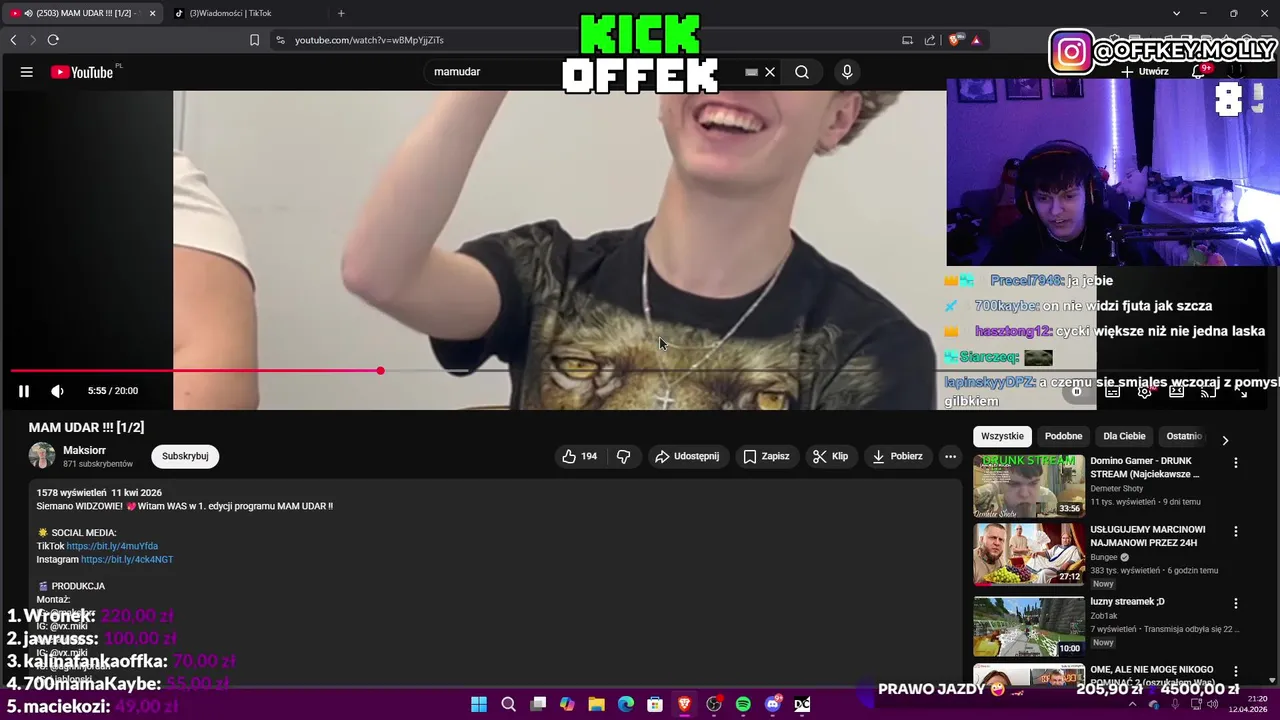Subscribe to Maksiorr with Subskrybuj
Image resolution: width=1280 pixels, height=720 pixels.
[x=185, y=456]
